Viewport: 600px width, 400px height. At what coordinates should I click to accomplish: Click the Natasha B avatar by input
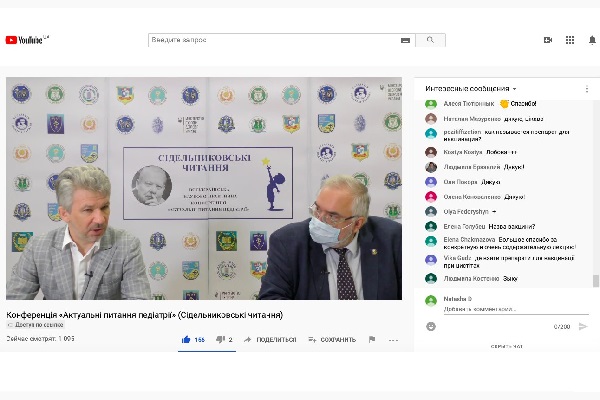(431, 300)
